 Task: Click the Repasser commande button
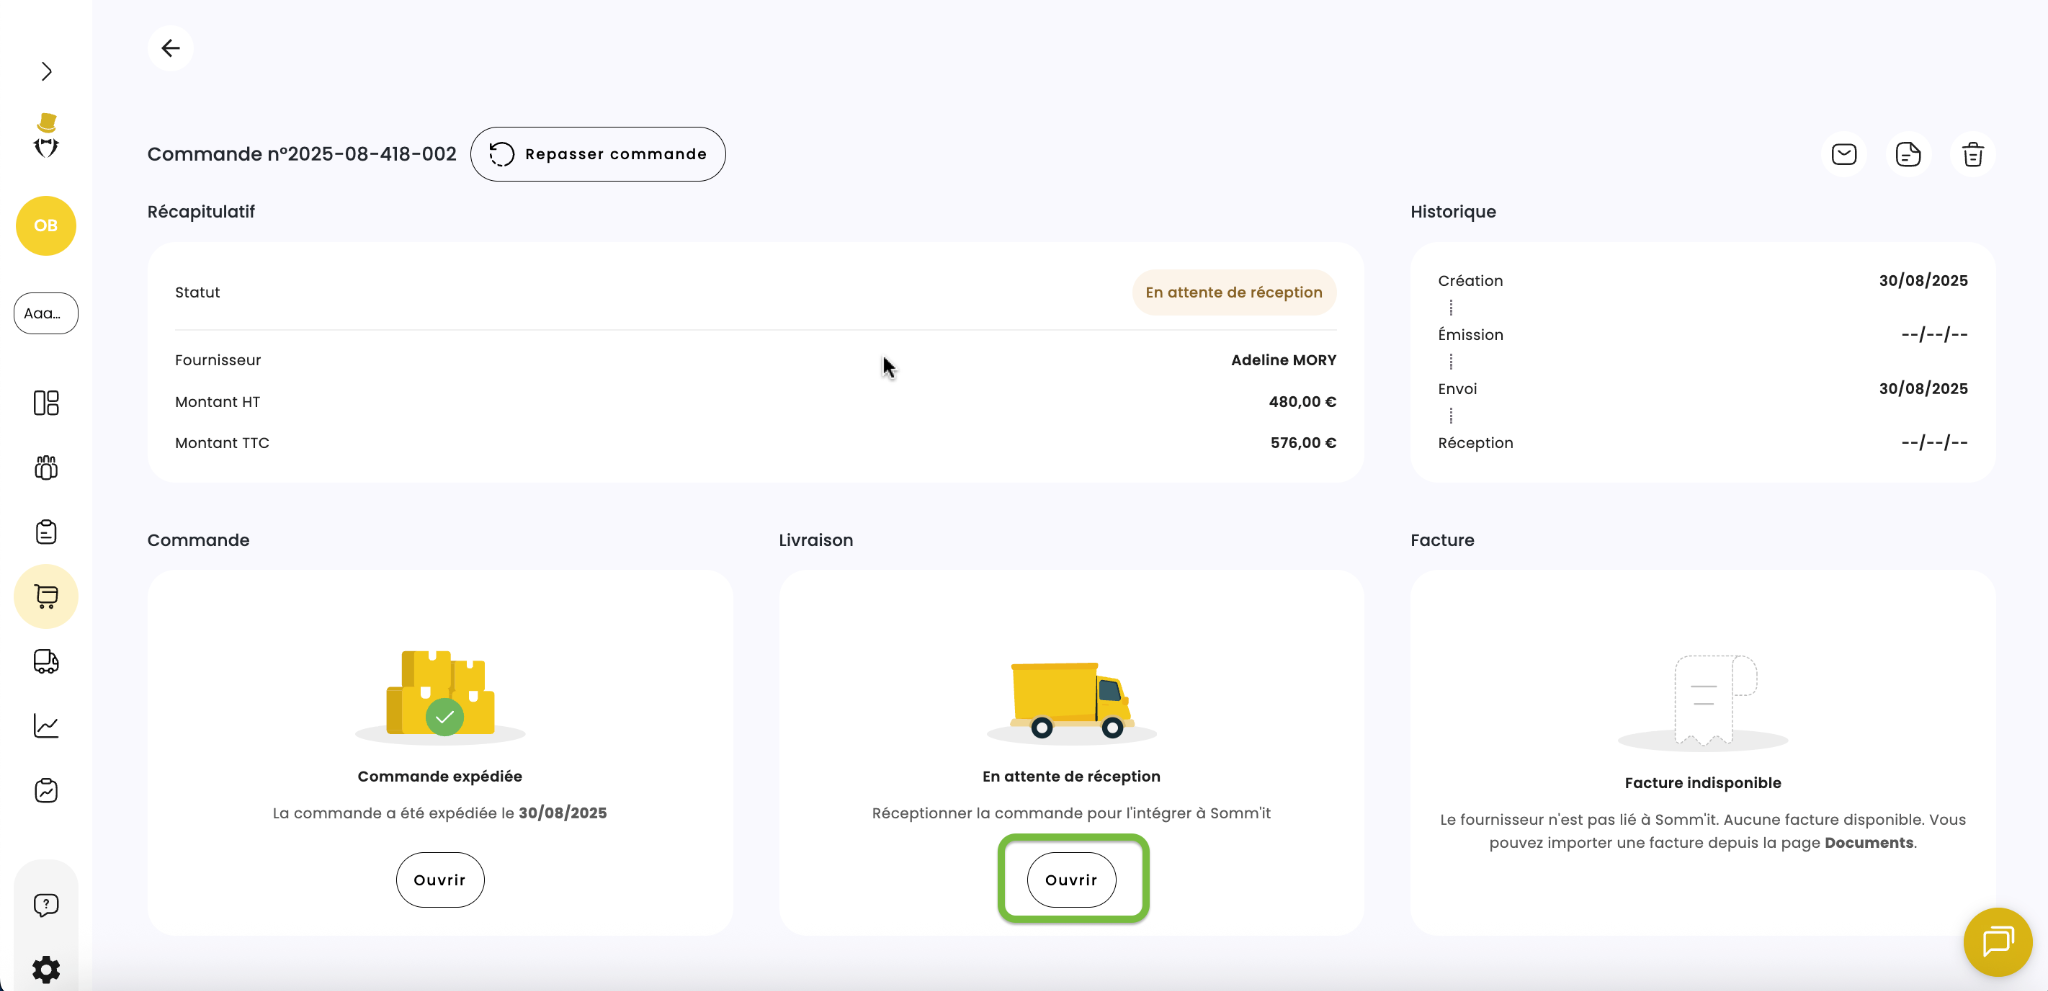click(598, 154)
